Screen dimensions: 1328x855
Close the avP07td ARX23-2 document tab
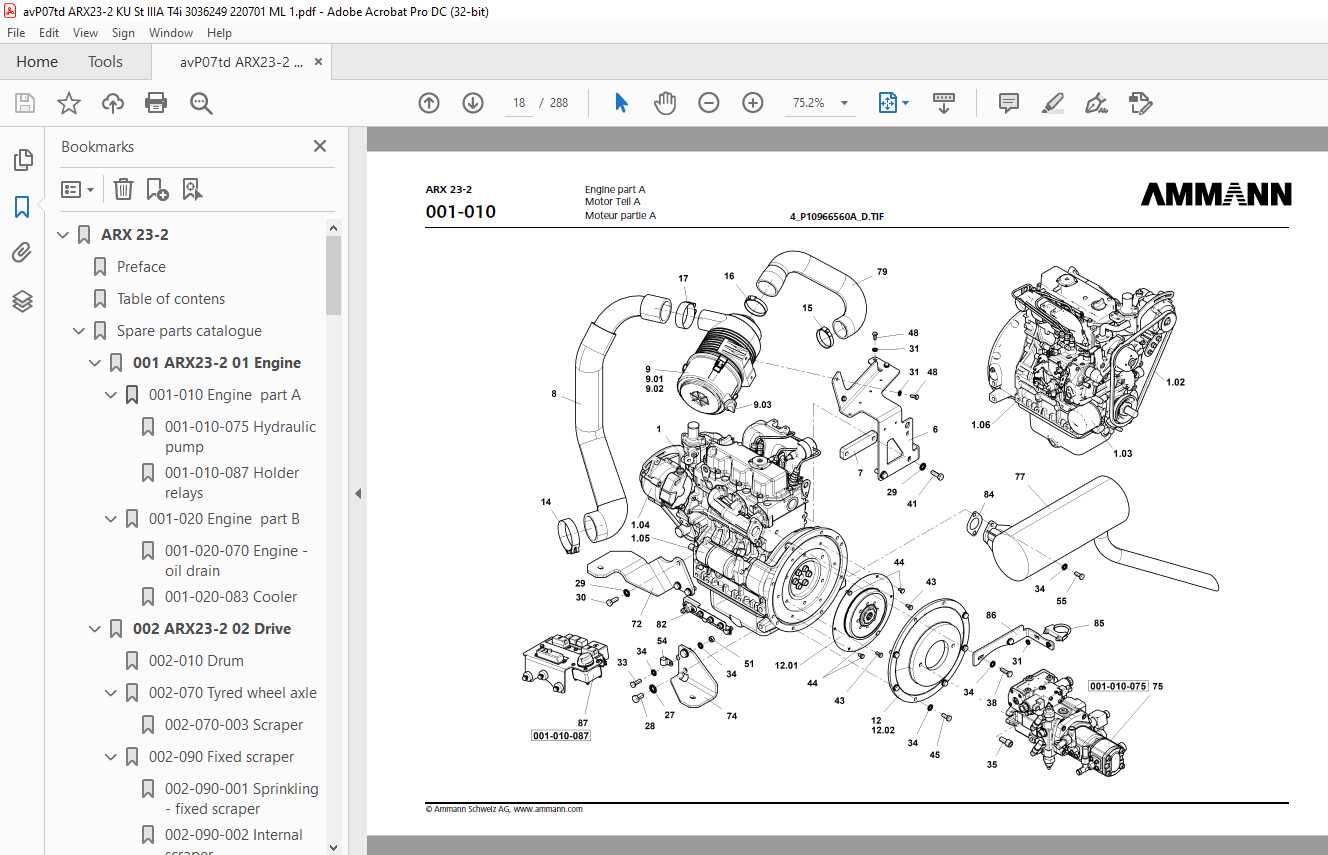pyautogui.click(x=319, y=62)
